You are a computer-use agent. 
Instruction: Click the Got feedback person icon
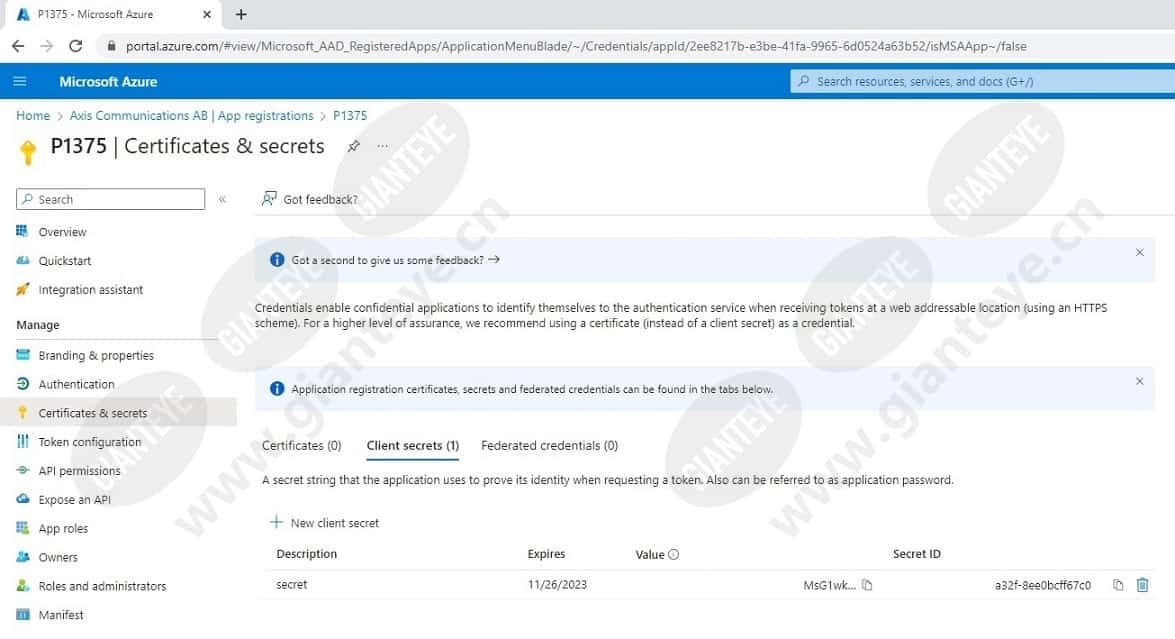coord(269,199)
